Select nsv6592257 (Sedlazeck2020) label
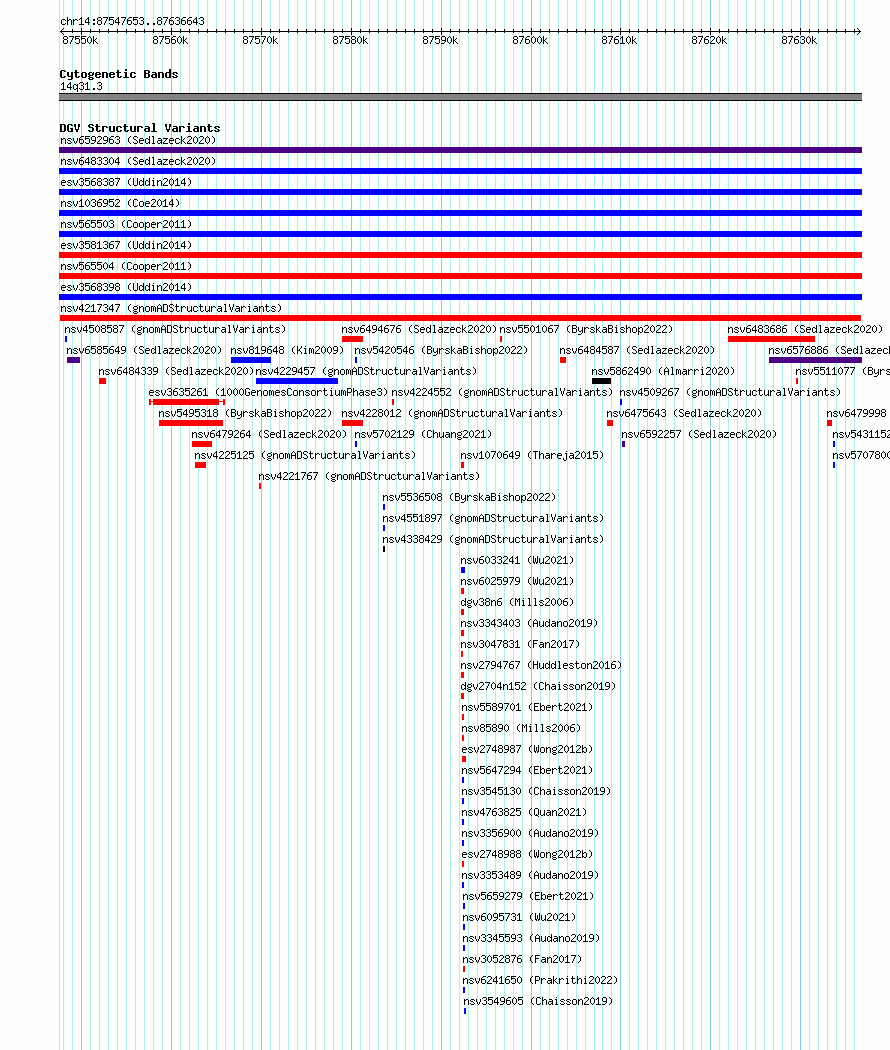 pyautogui.click(x=699, y=435)
